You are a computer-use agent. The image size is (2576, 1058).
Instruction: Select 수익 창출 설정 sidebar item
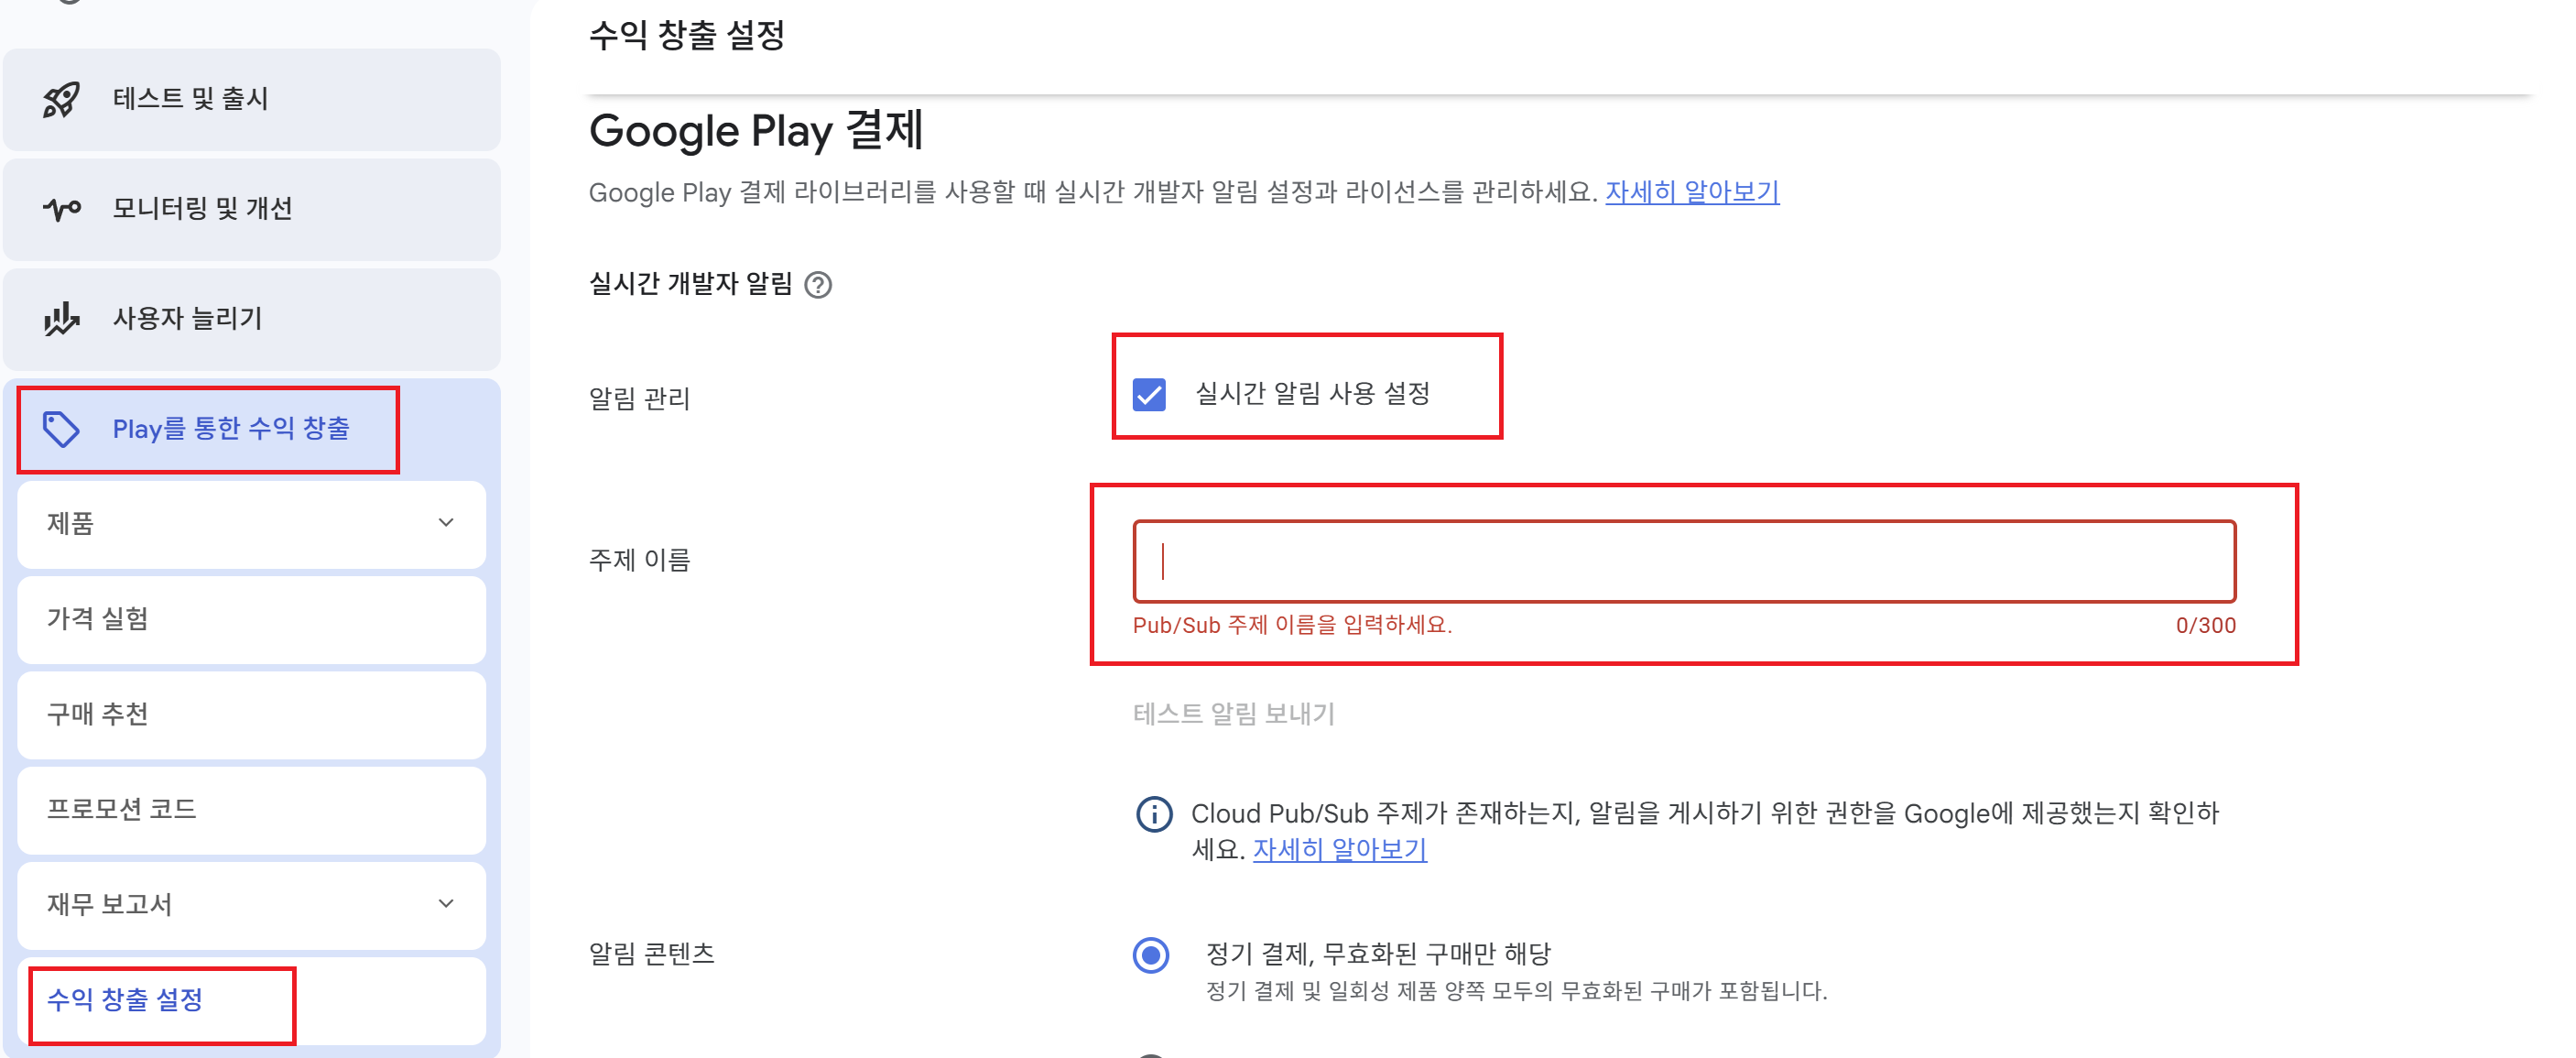tap(125, 999)
